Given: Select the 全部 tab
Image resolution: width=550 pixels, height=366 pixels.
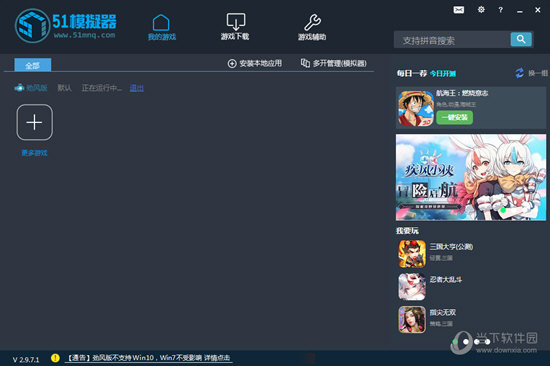Looking at the screenshot, I should pyautogui.click(x=33, y=65).
